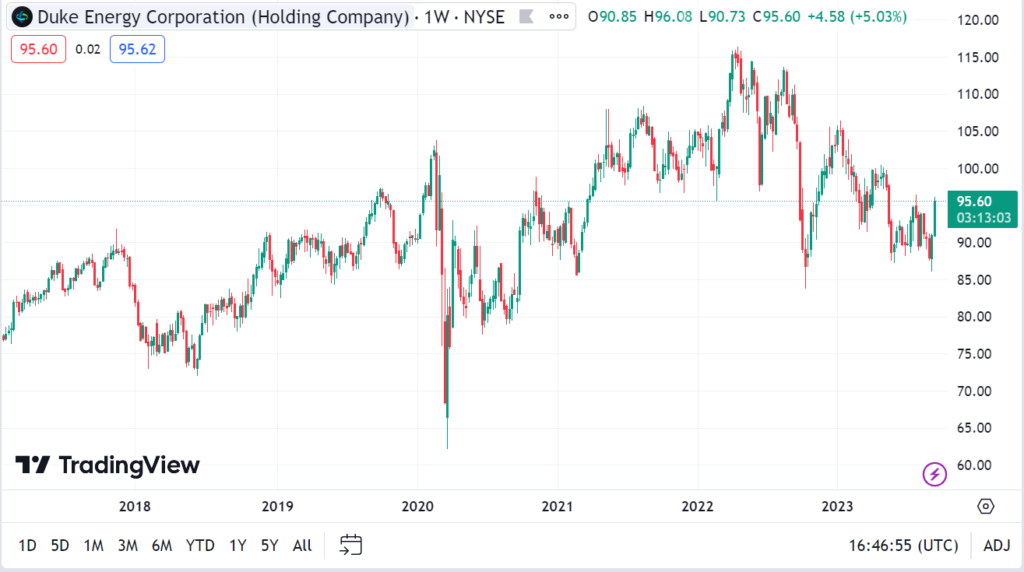The width and height of the screenshot is (1024, 572).
Task: Click the TradingView logo
Action: [x=108, y=465]
